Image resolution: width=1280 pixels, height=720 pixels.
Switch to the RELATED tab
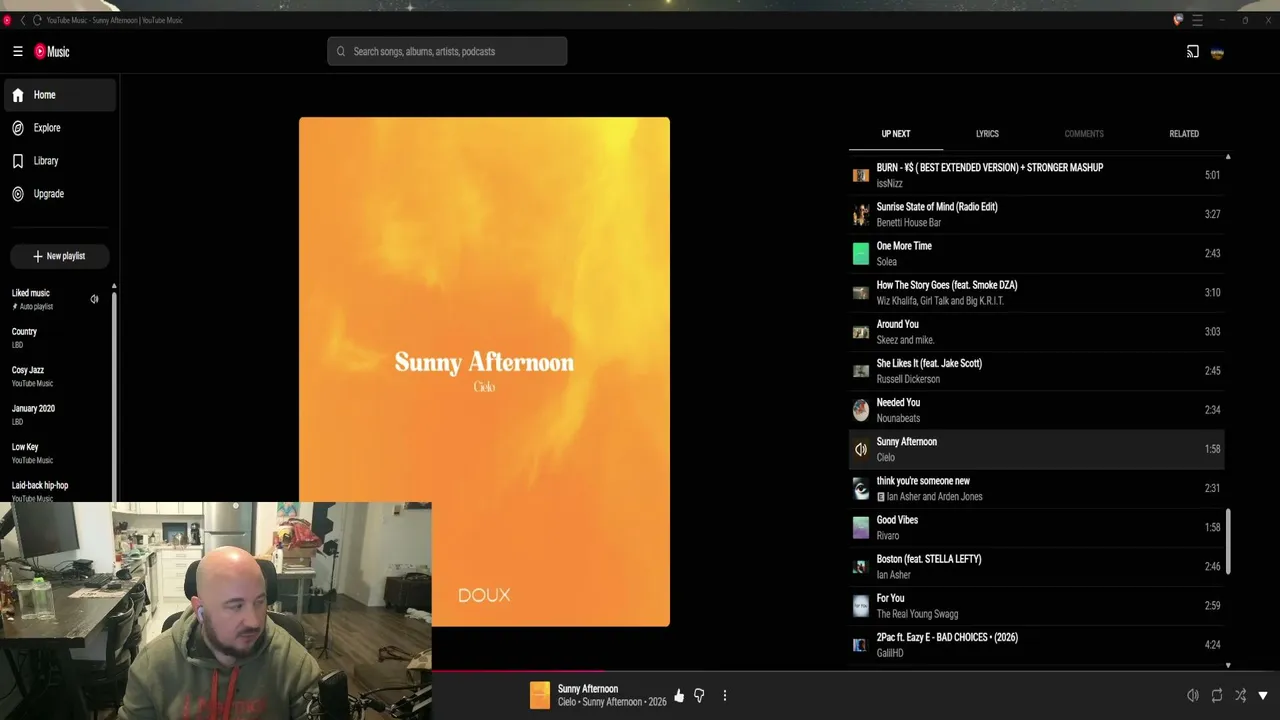point(1184,134)
